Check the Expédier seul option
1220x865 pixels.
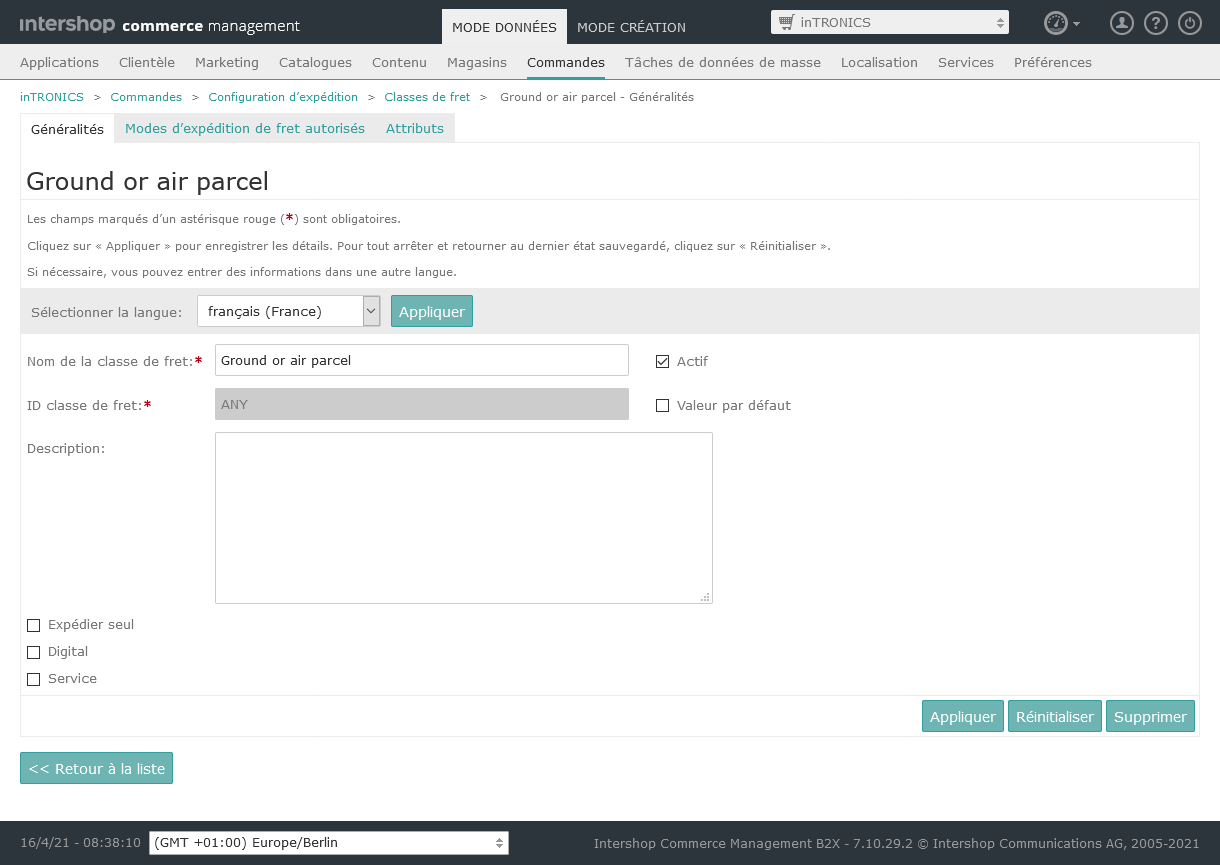click(34, 625)
